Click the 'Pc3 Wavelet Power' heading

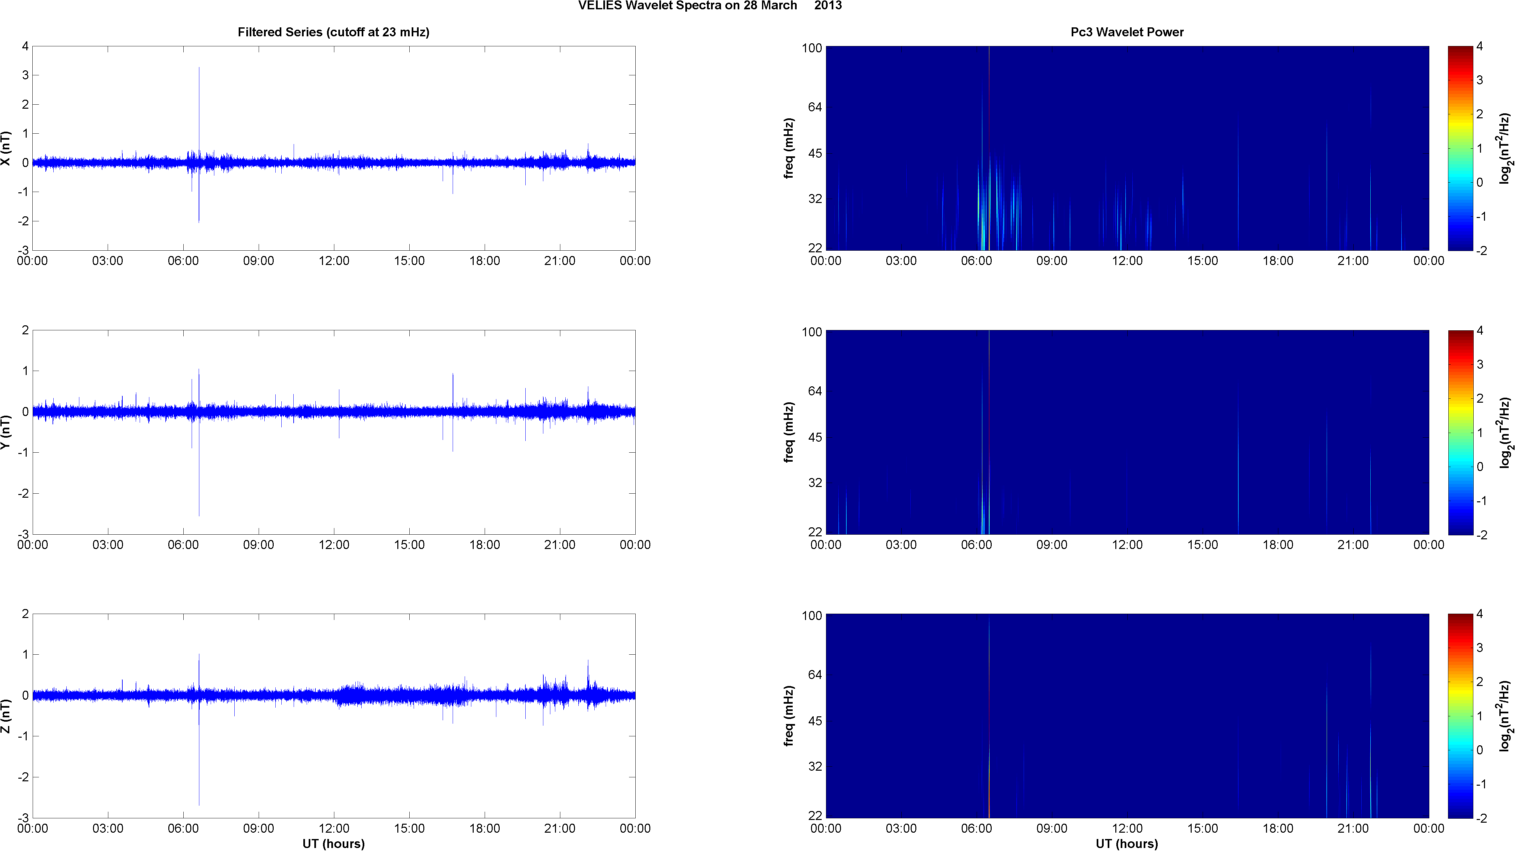[x=1127, y=32]
